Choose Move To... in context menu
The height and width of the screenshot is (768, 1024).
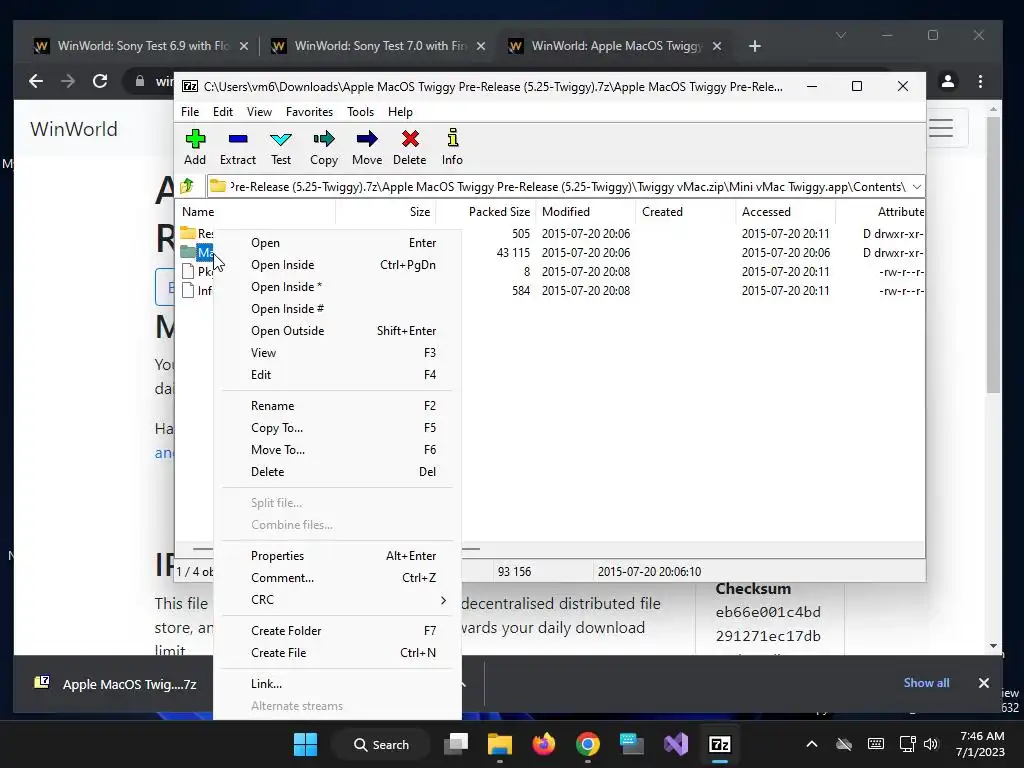click(337, 449)
